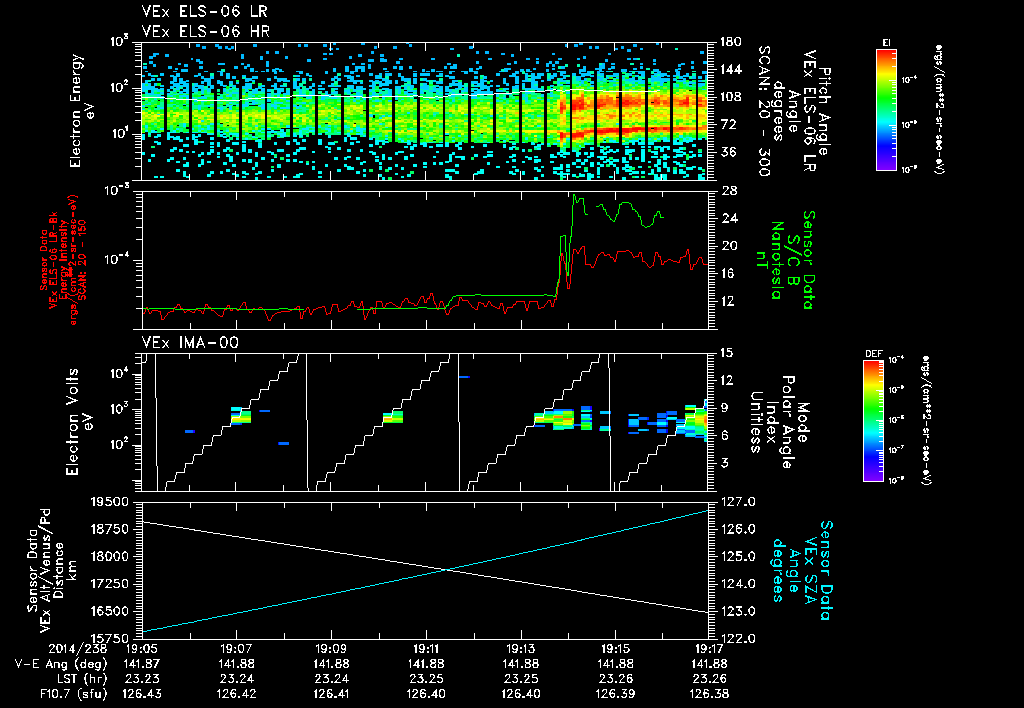Click the 'Pitch Angle' axis label
The height and width of the screenshot is (708, 1024).
(x=825, y=111)
